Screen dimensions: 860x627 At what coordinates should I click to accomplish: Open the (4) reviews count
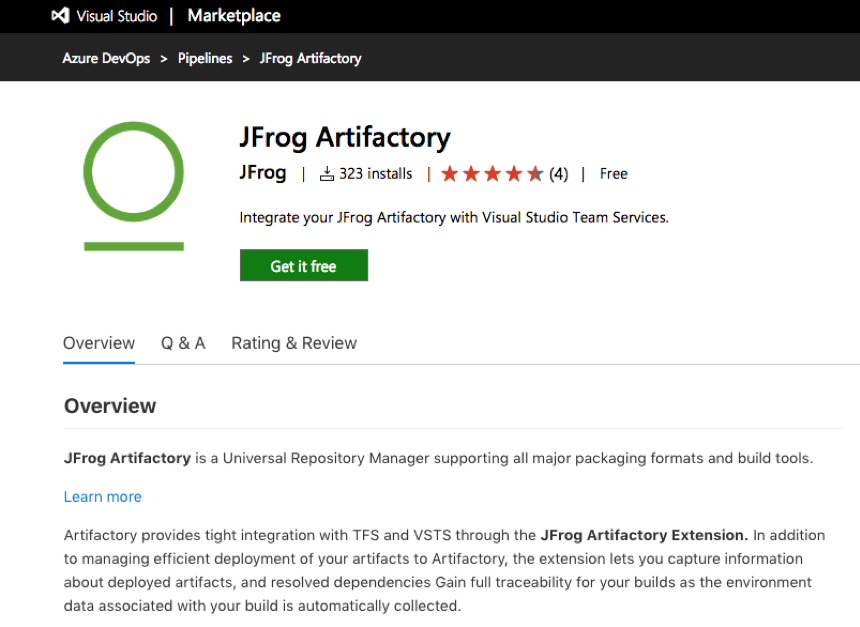(558, 174)
